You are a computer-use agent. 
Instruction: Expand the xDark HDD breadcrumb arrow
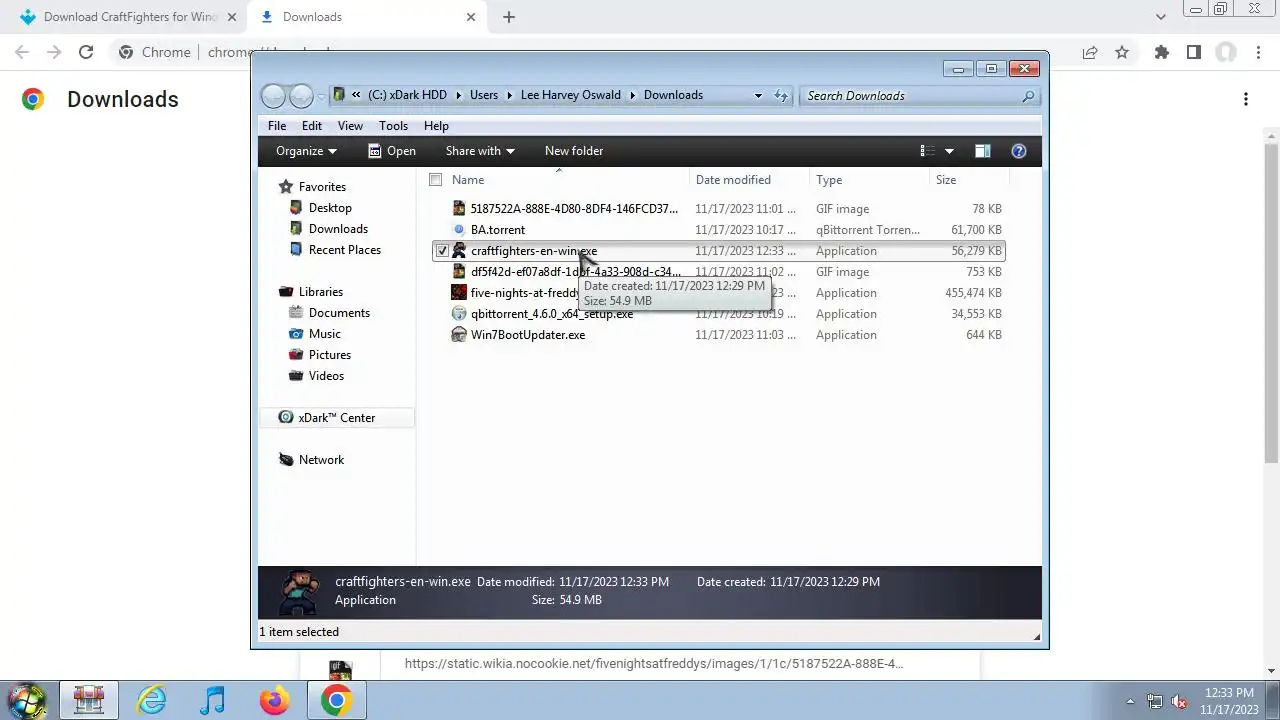(459, 96)
